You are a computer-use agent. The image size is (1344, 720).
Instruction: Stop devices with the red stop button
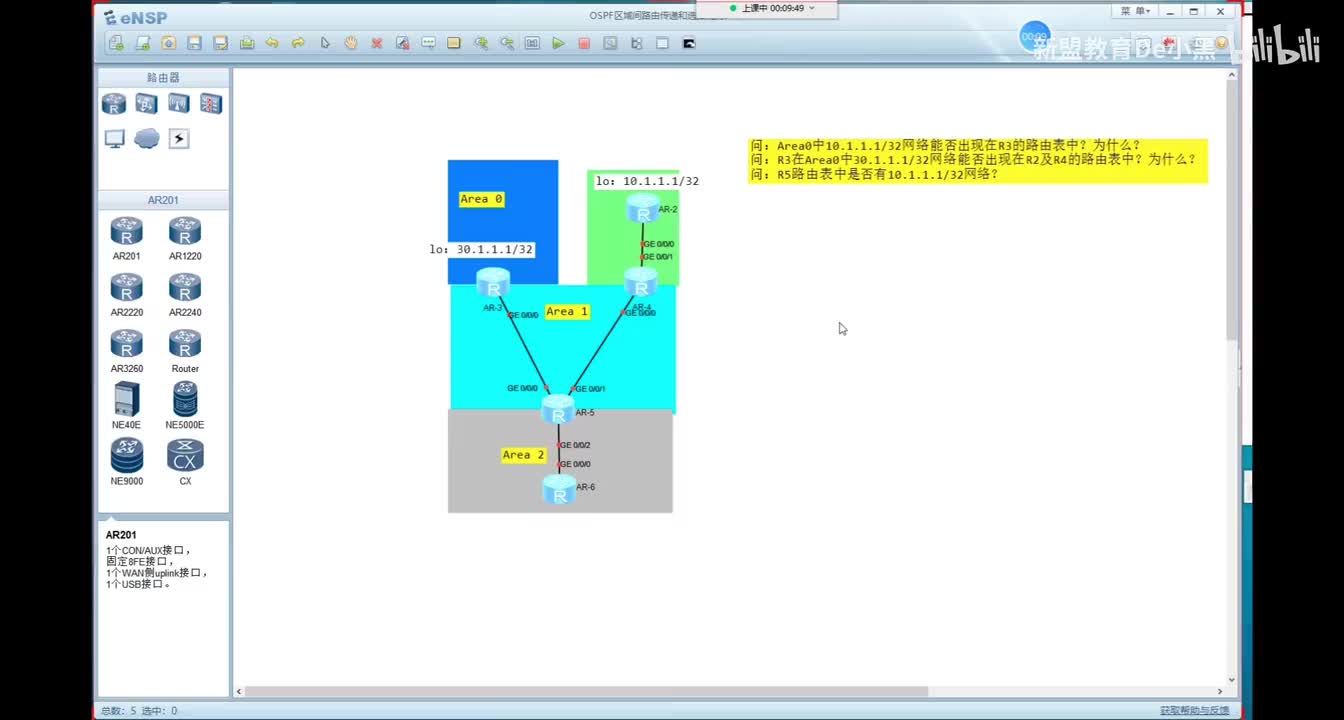(x=584, y=43)
